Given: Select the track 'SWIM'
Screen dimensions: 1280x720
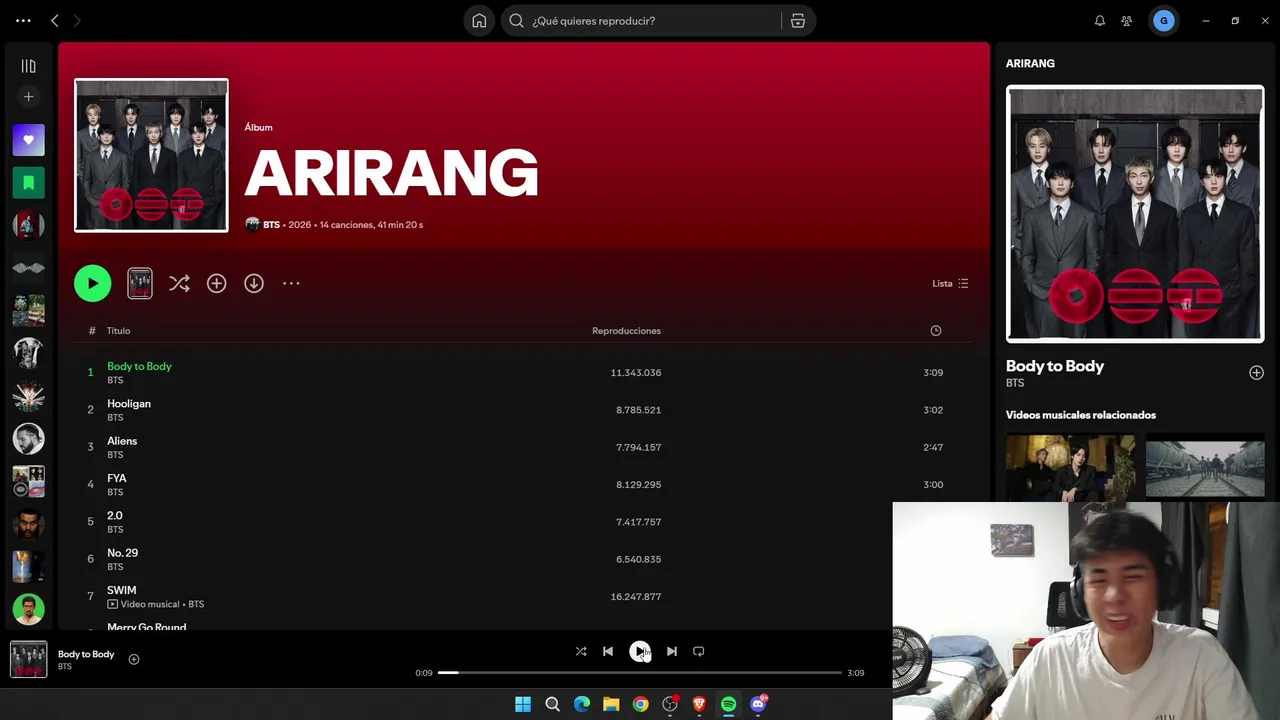Looking at the screenshot, I should click(x=121, y=590).
